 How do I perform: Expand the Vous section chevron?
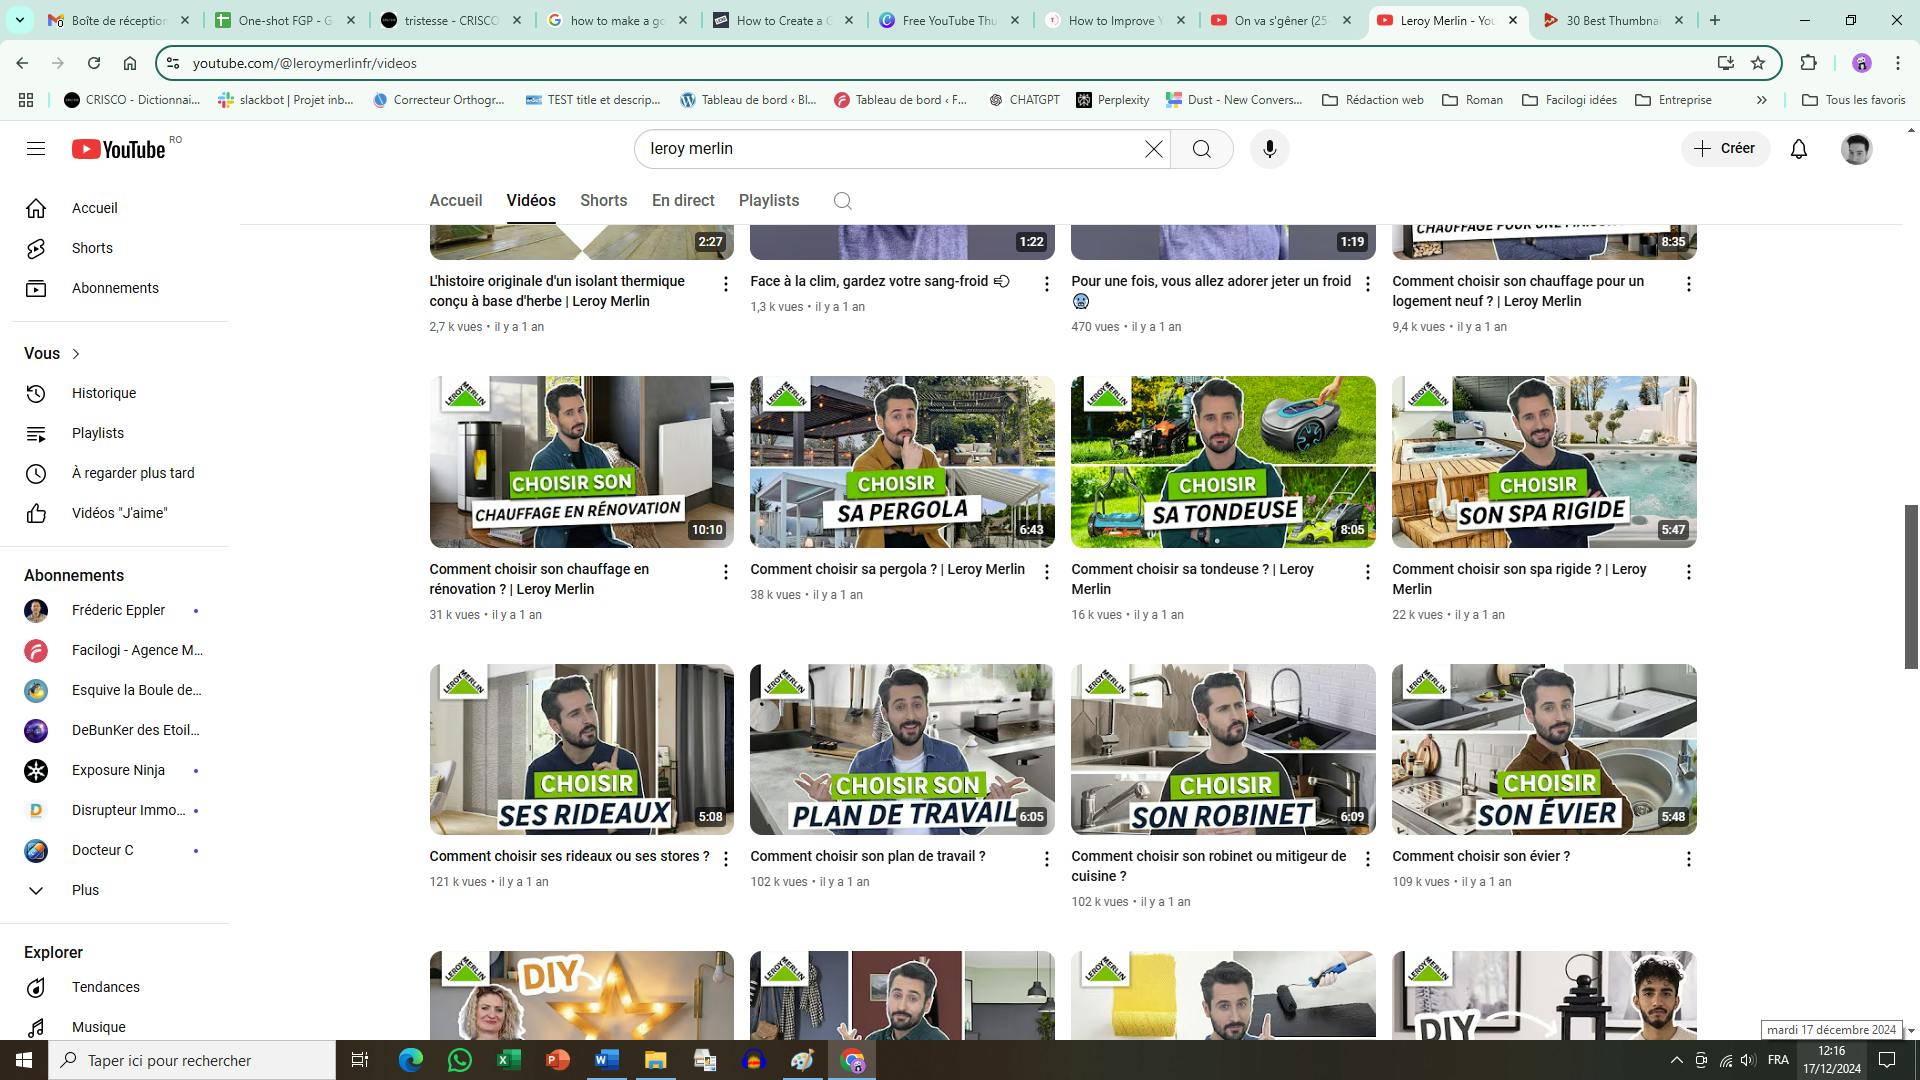point(76,354)
